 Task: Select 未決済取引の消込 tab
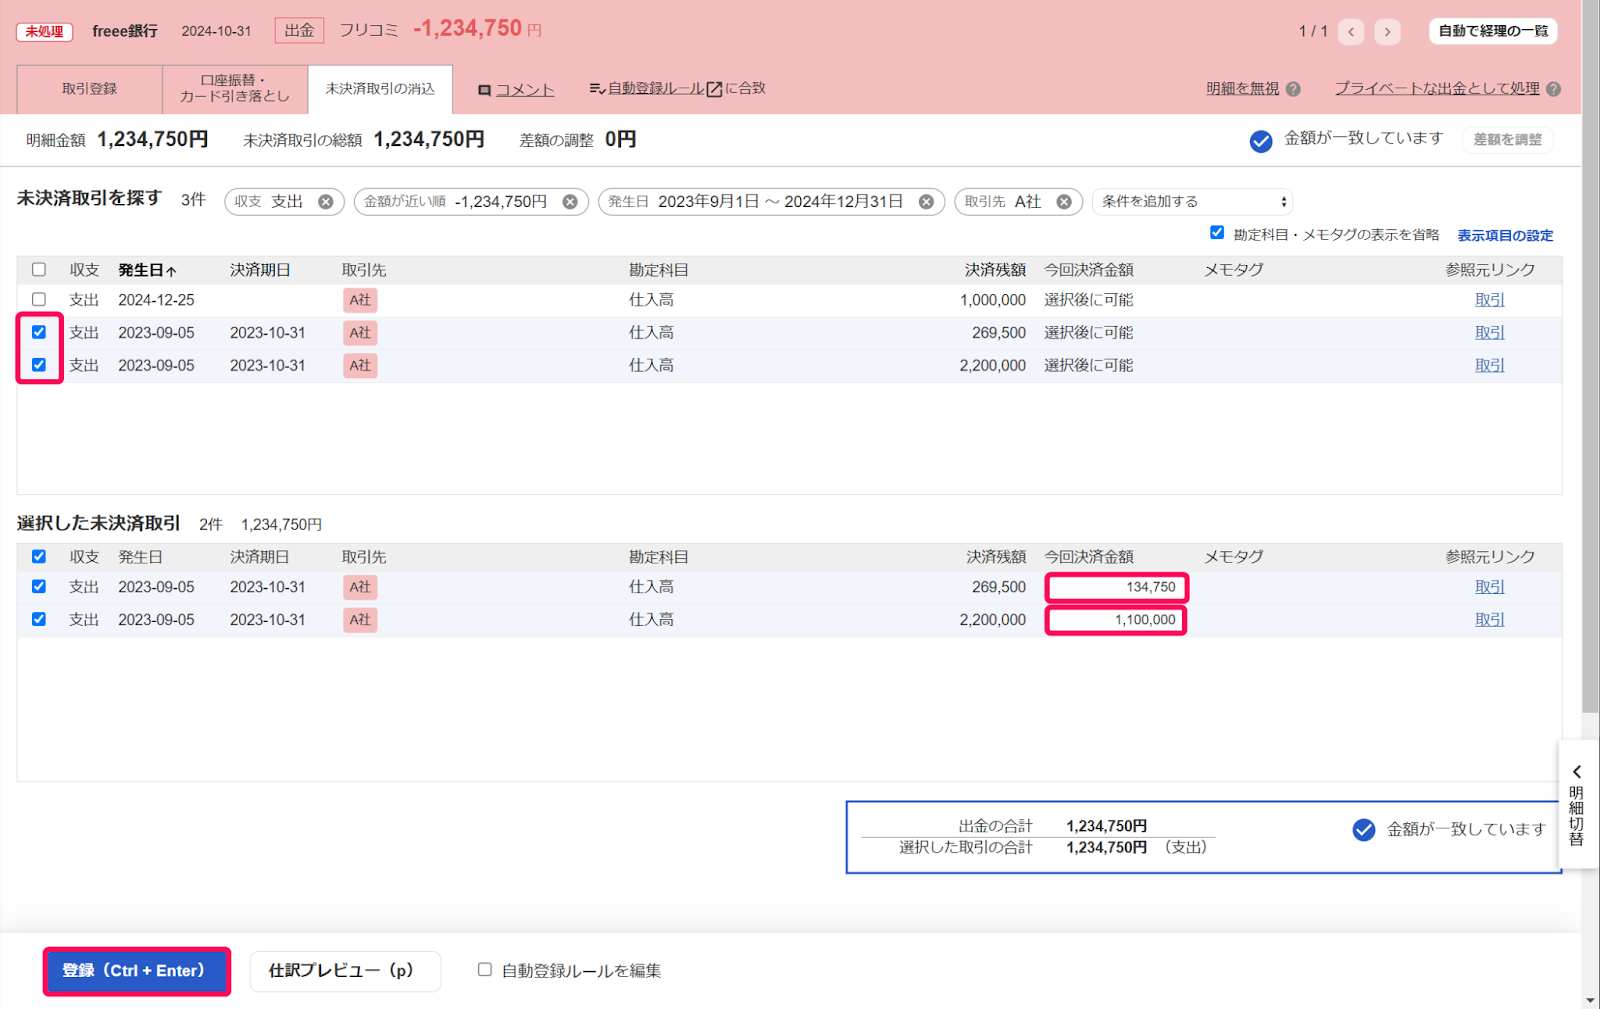[x=380, y=89]
